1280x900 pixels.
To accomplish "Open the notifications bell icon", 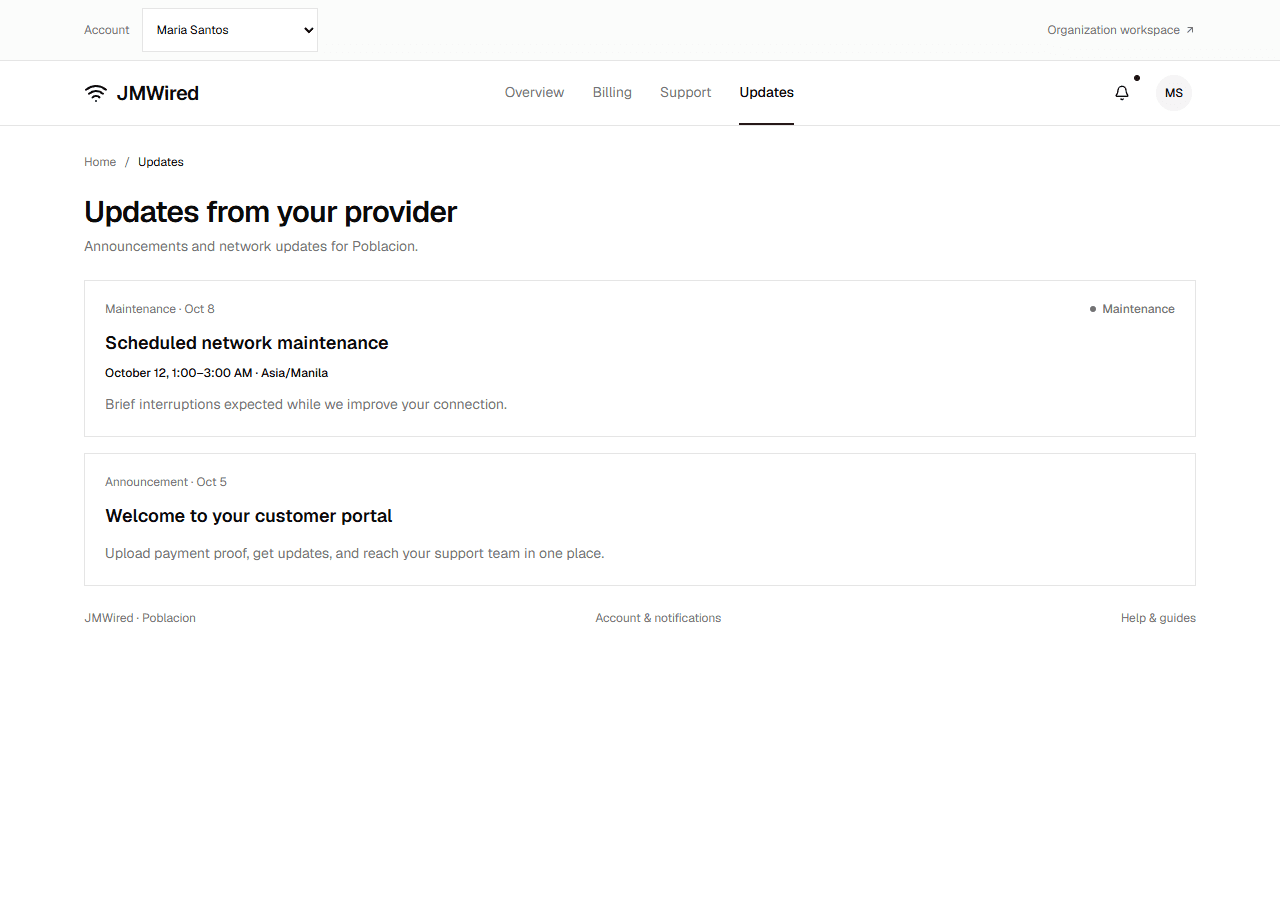I will coord(1122,93).
